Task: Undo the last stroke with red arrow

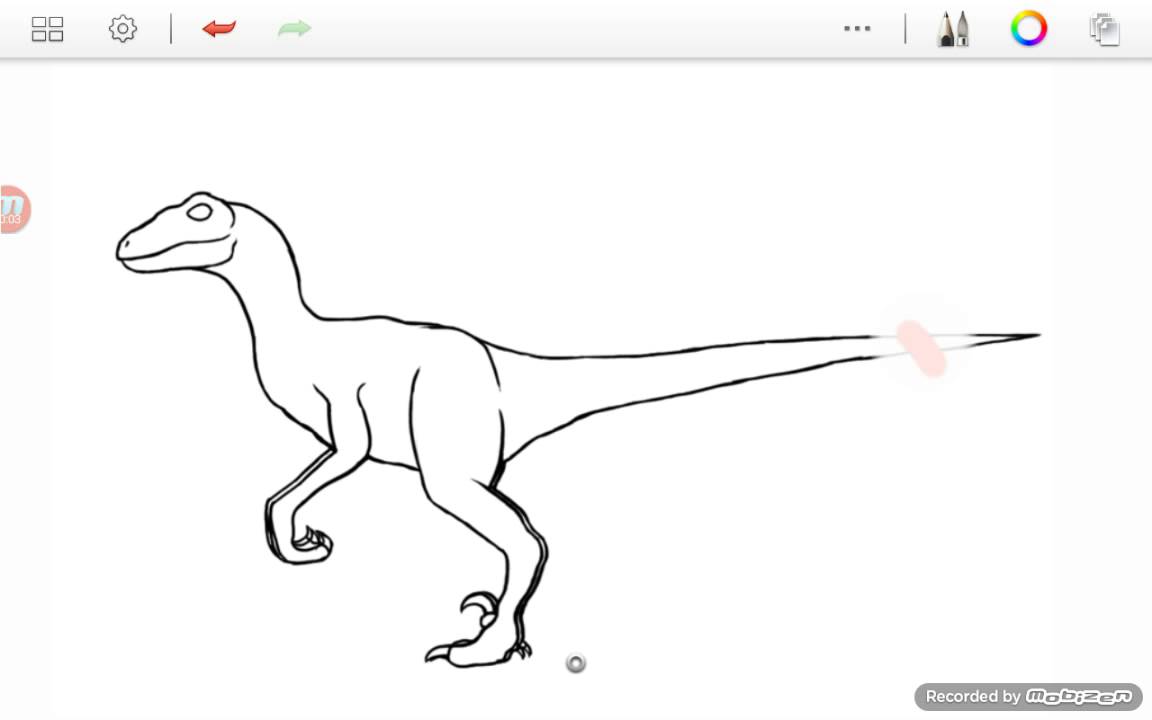Action: (219, 29)
